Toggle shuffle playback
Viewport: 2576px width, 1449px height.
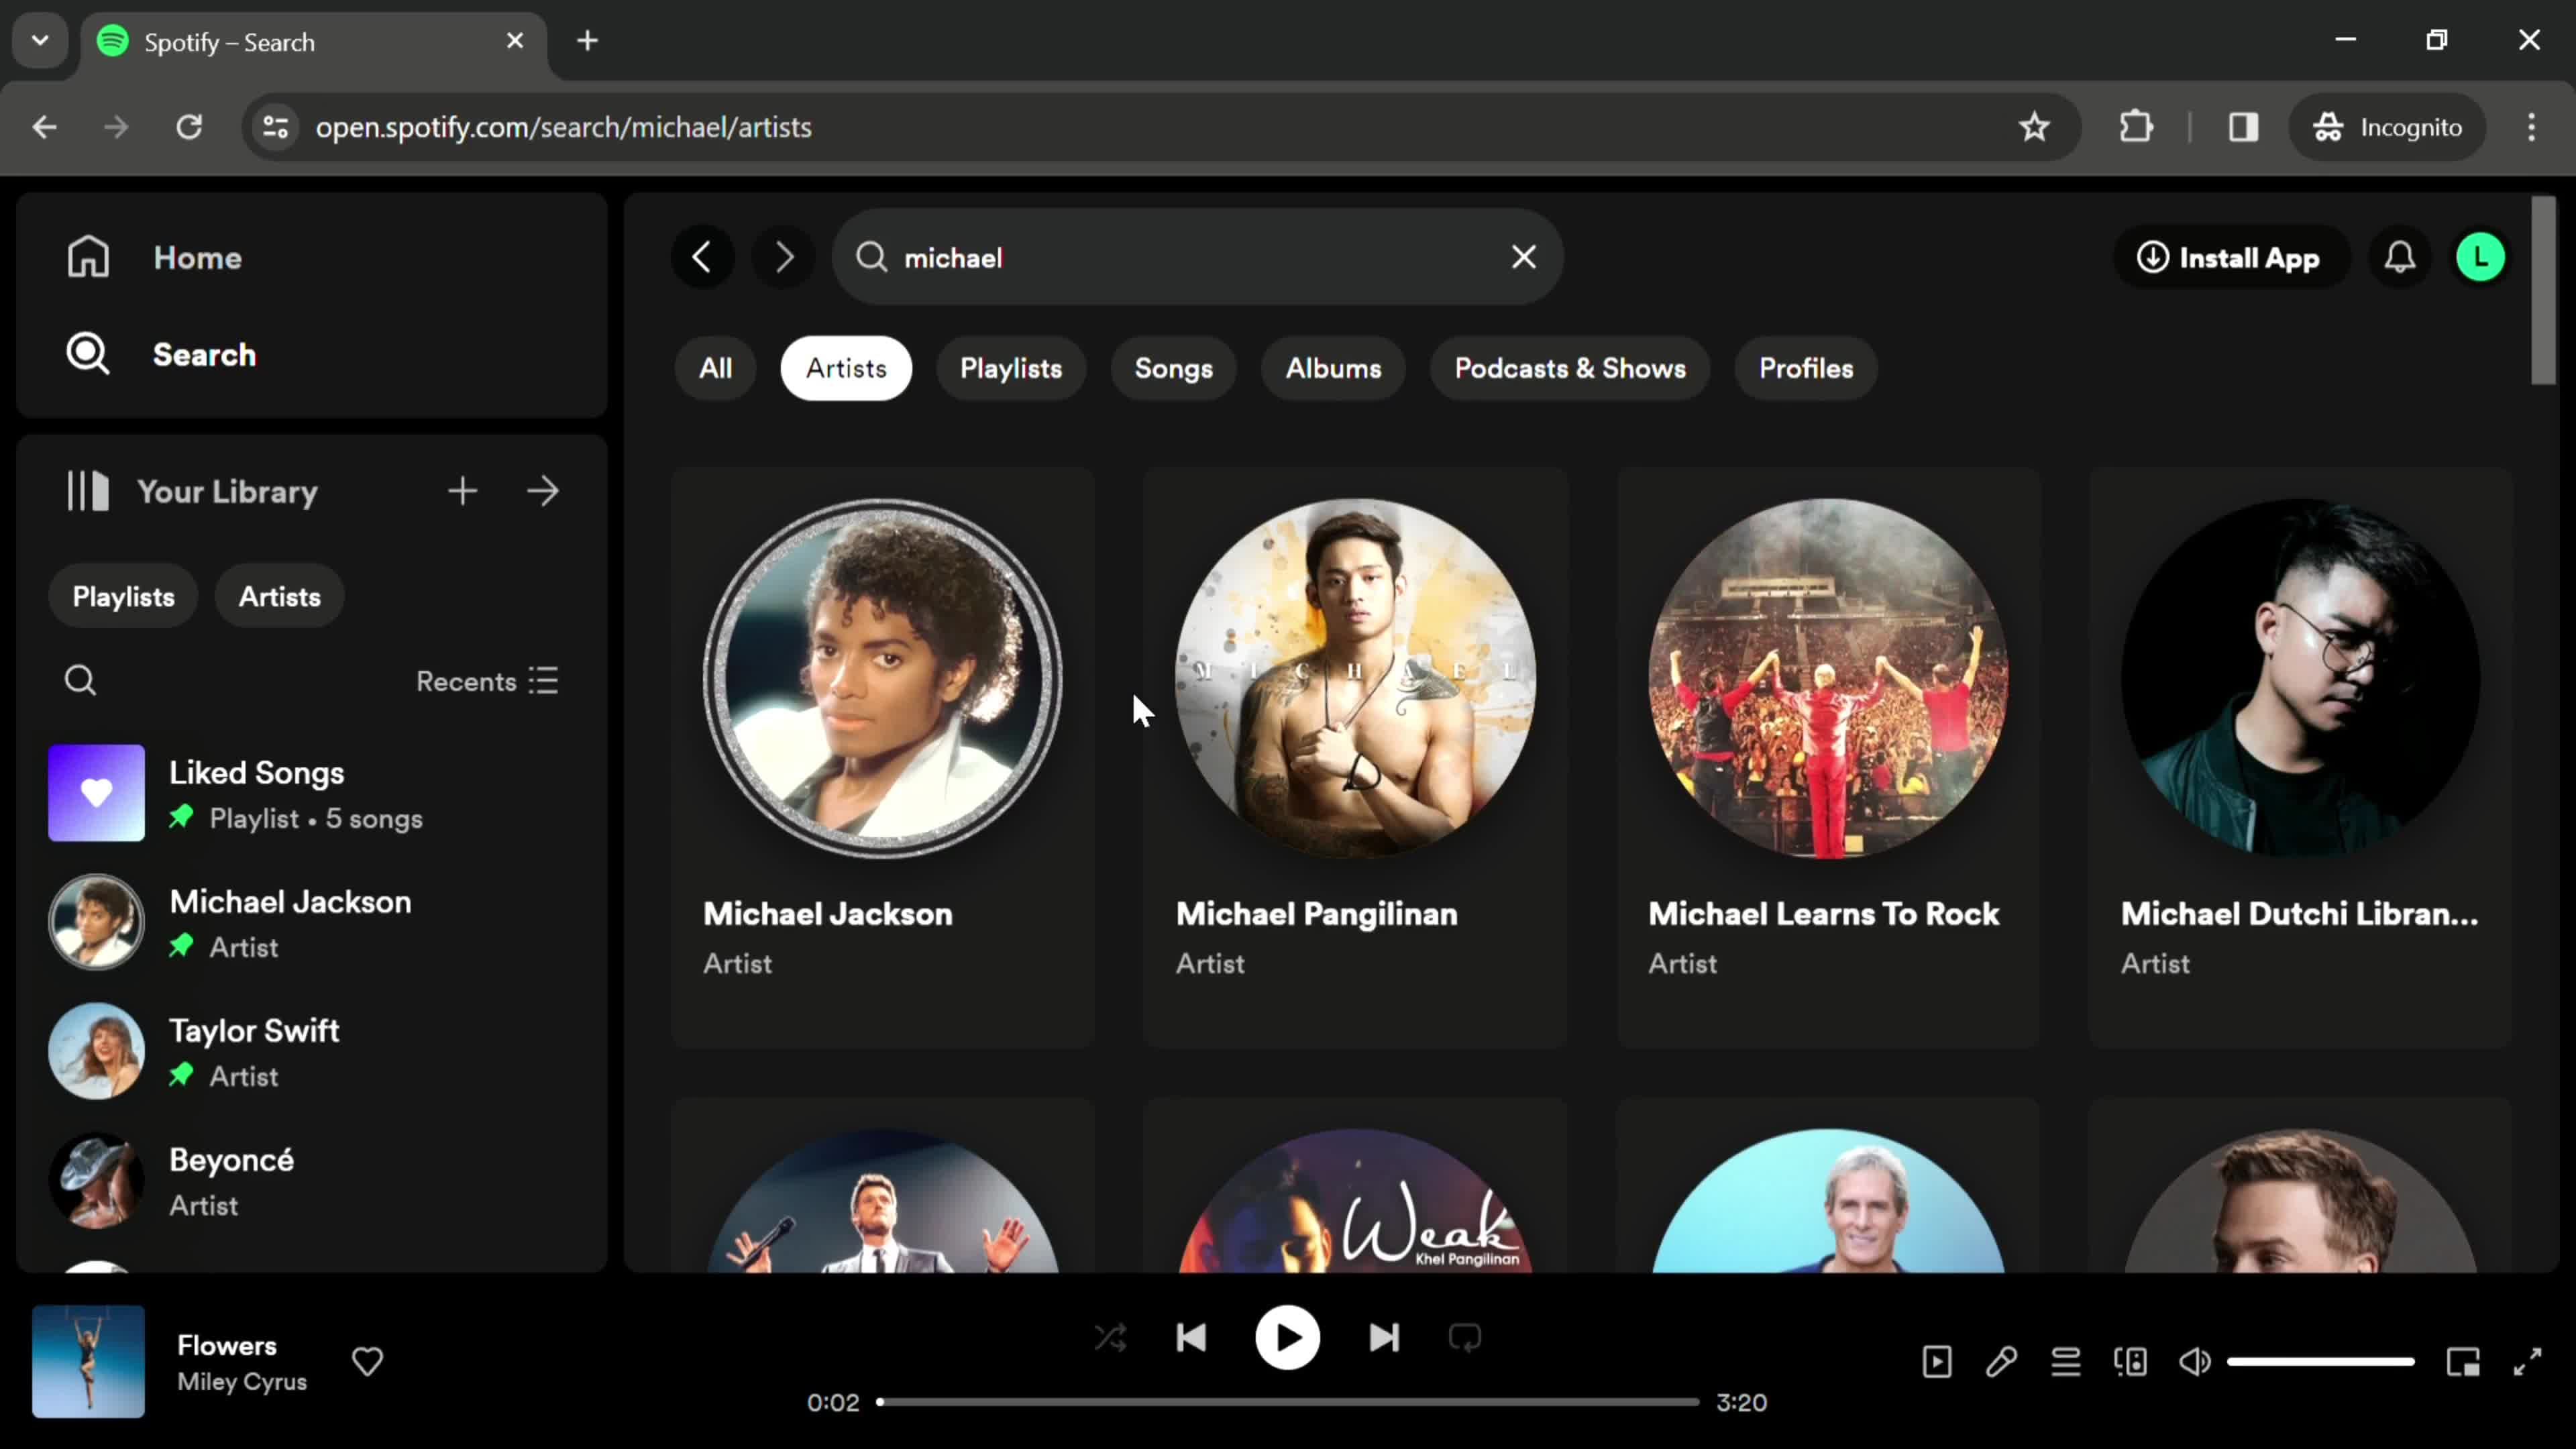tap(1110, 1337)
